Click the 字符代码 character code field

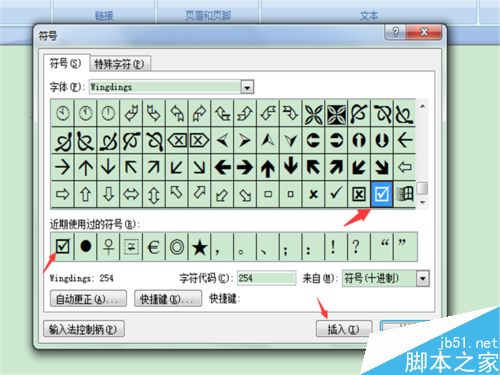pyautogui.click(x=266, y=278)
